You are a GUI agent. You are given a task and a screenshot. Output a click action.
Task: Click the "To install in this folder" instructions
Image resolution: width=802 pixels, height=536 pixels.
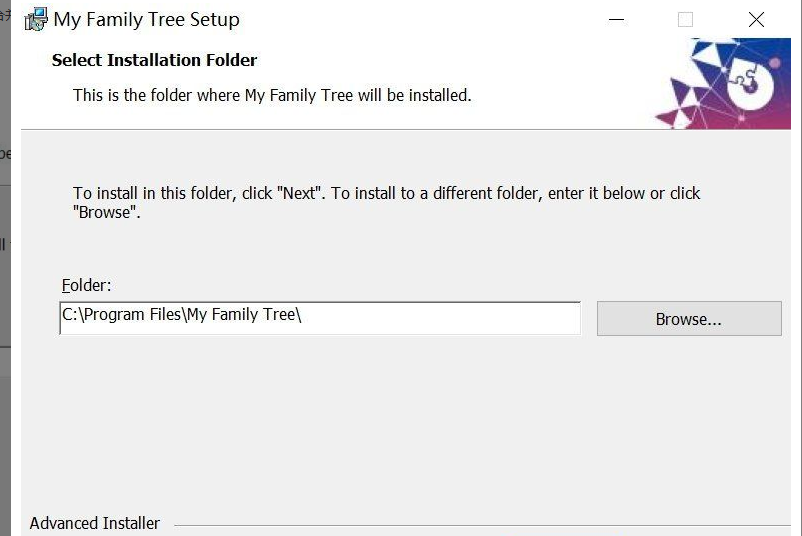(x=386, y=203)
